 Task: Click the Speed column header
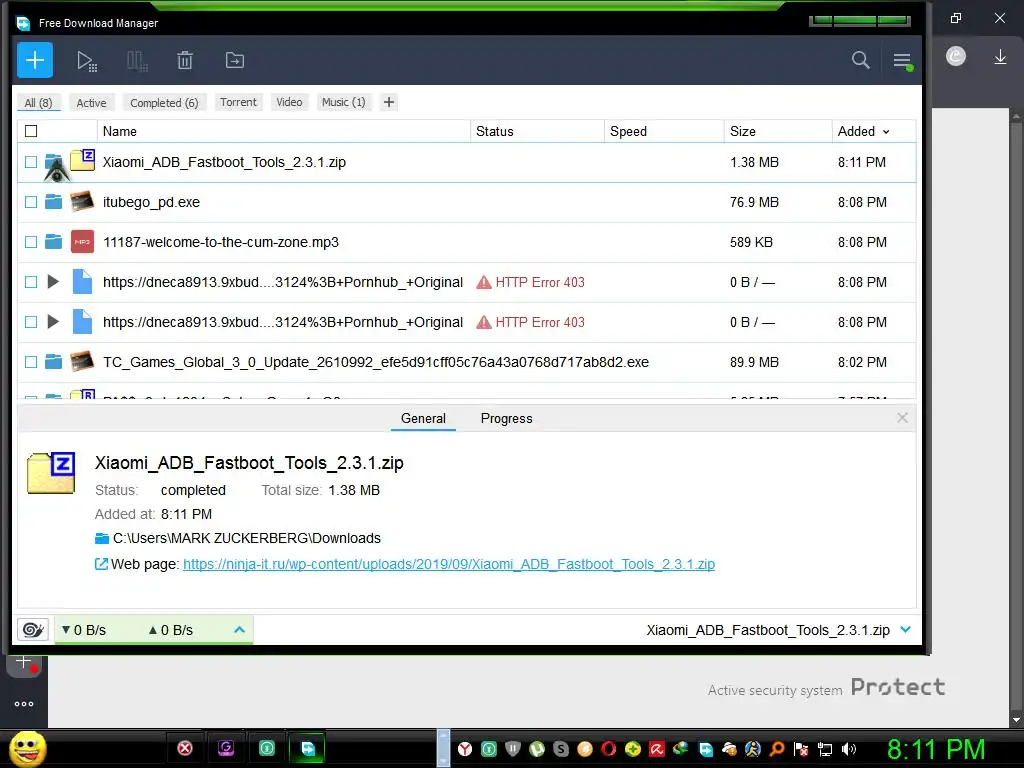(664, 131)
